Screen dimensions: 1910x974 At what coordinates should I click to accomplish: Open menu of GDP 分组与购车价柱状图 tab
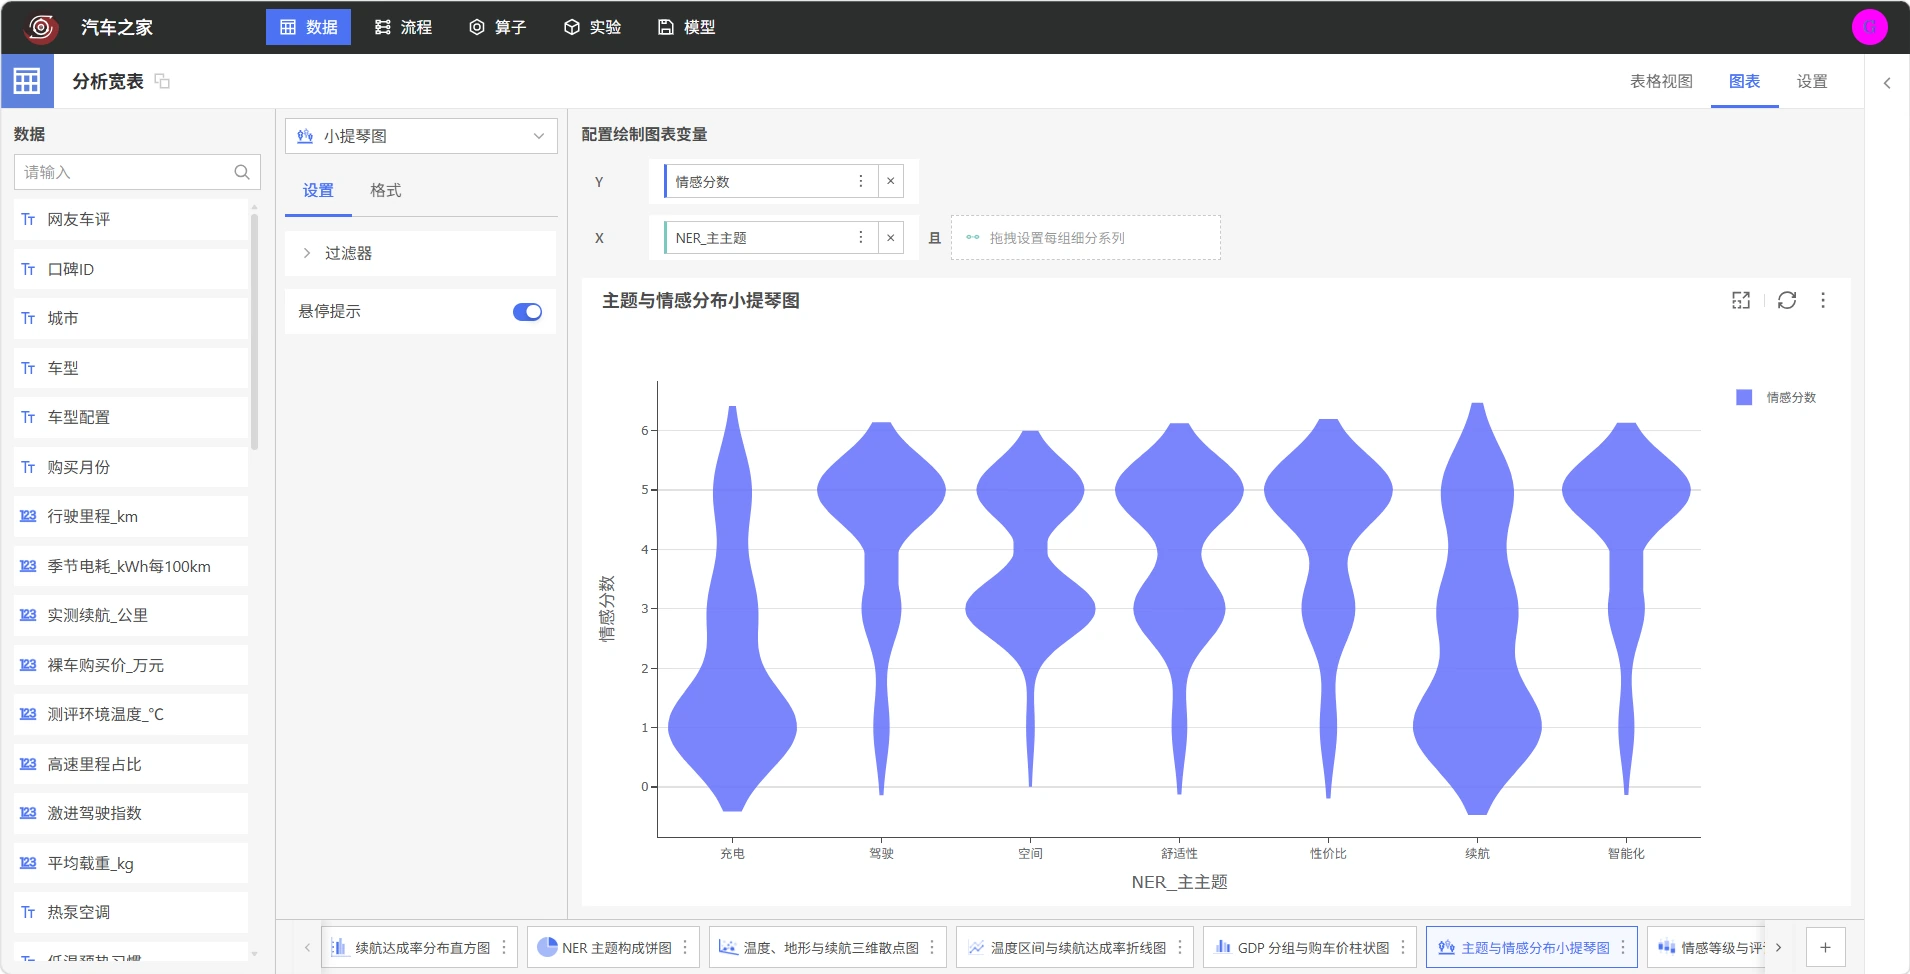click(x=1403, y=947)
